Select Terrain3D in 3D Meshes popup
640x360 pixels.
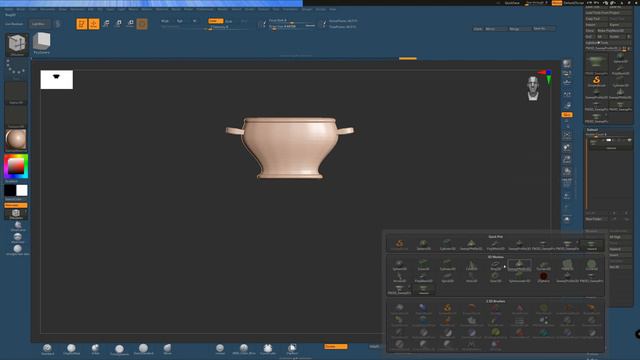pos(543,265)
